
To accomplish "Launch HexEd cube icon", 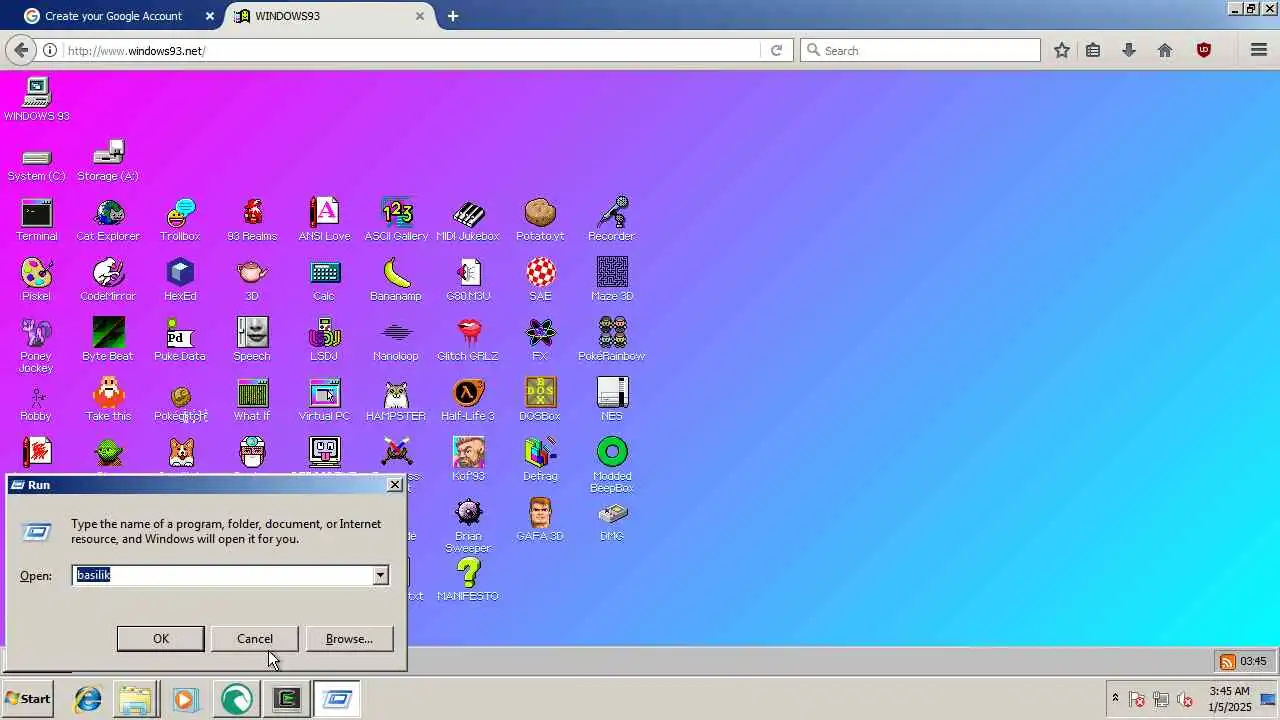I will click(180, 280).
